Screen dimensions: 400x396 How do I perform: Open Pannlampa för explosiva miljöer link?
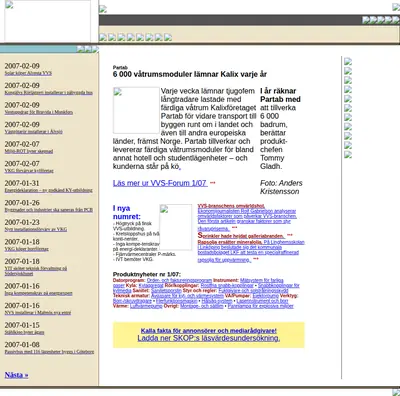pos(261,306)
